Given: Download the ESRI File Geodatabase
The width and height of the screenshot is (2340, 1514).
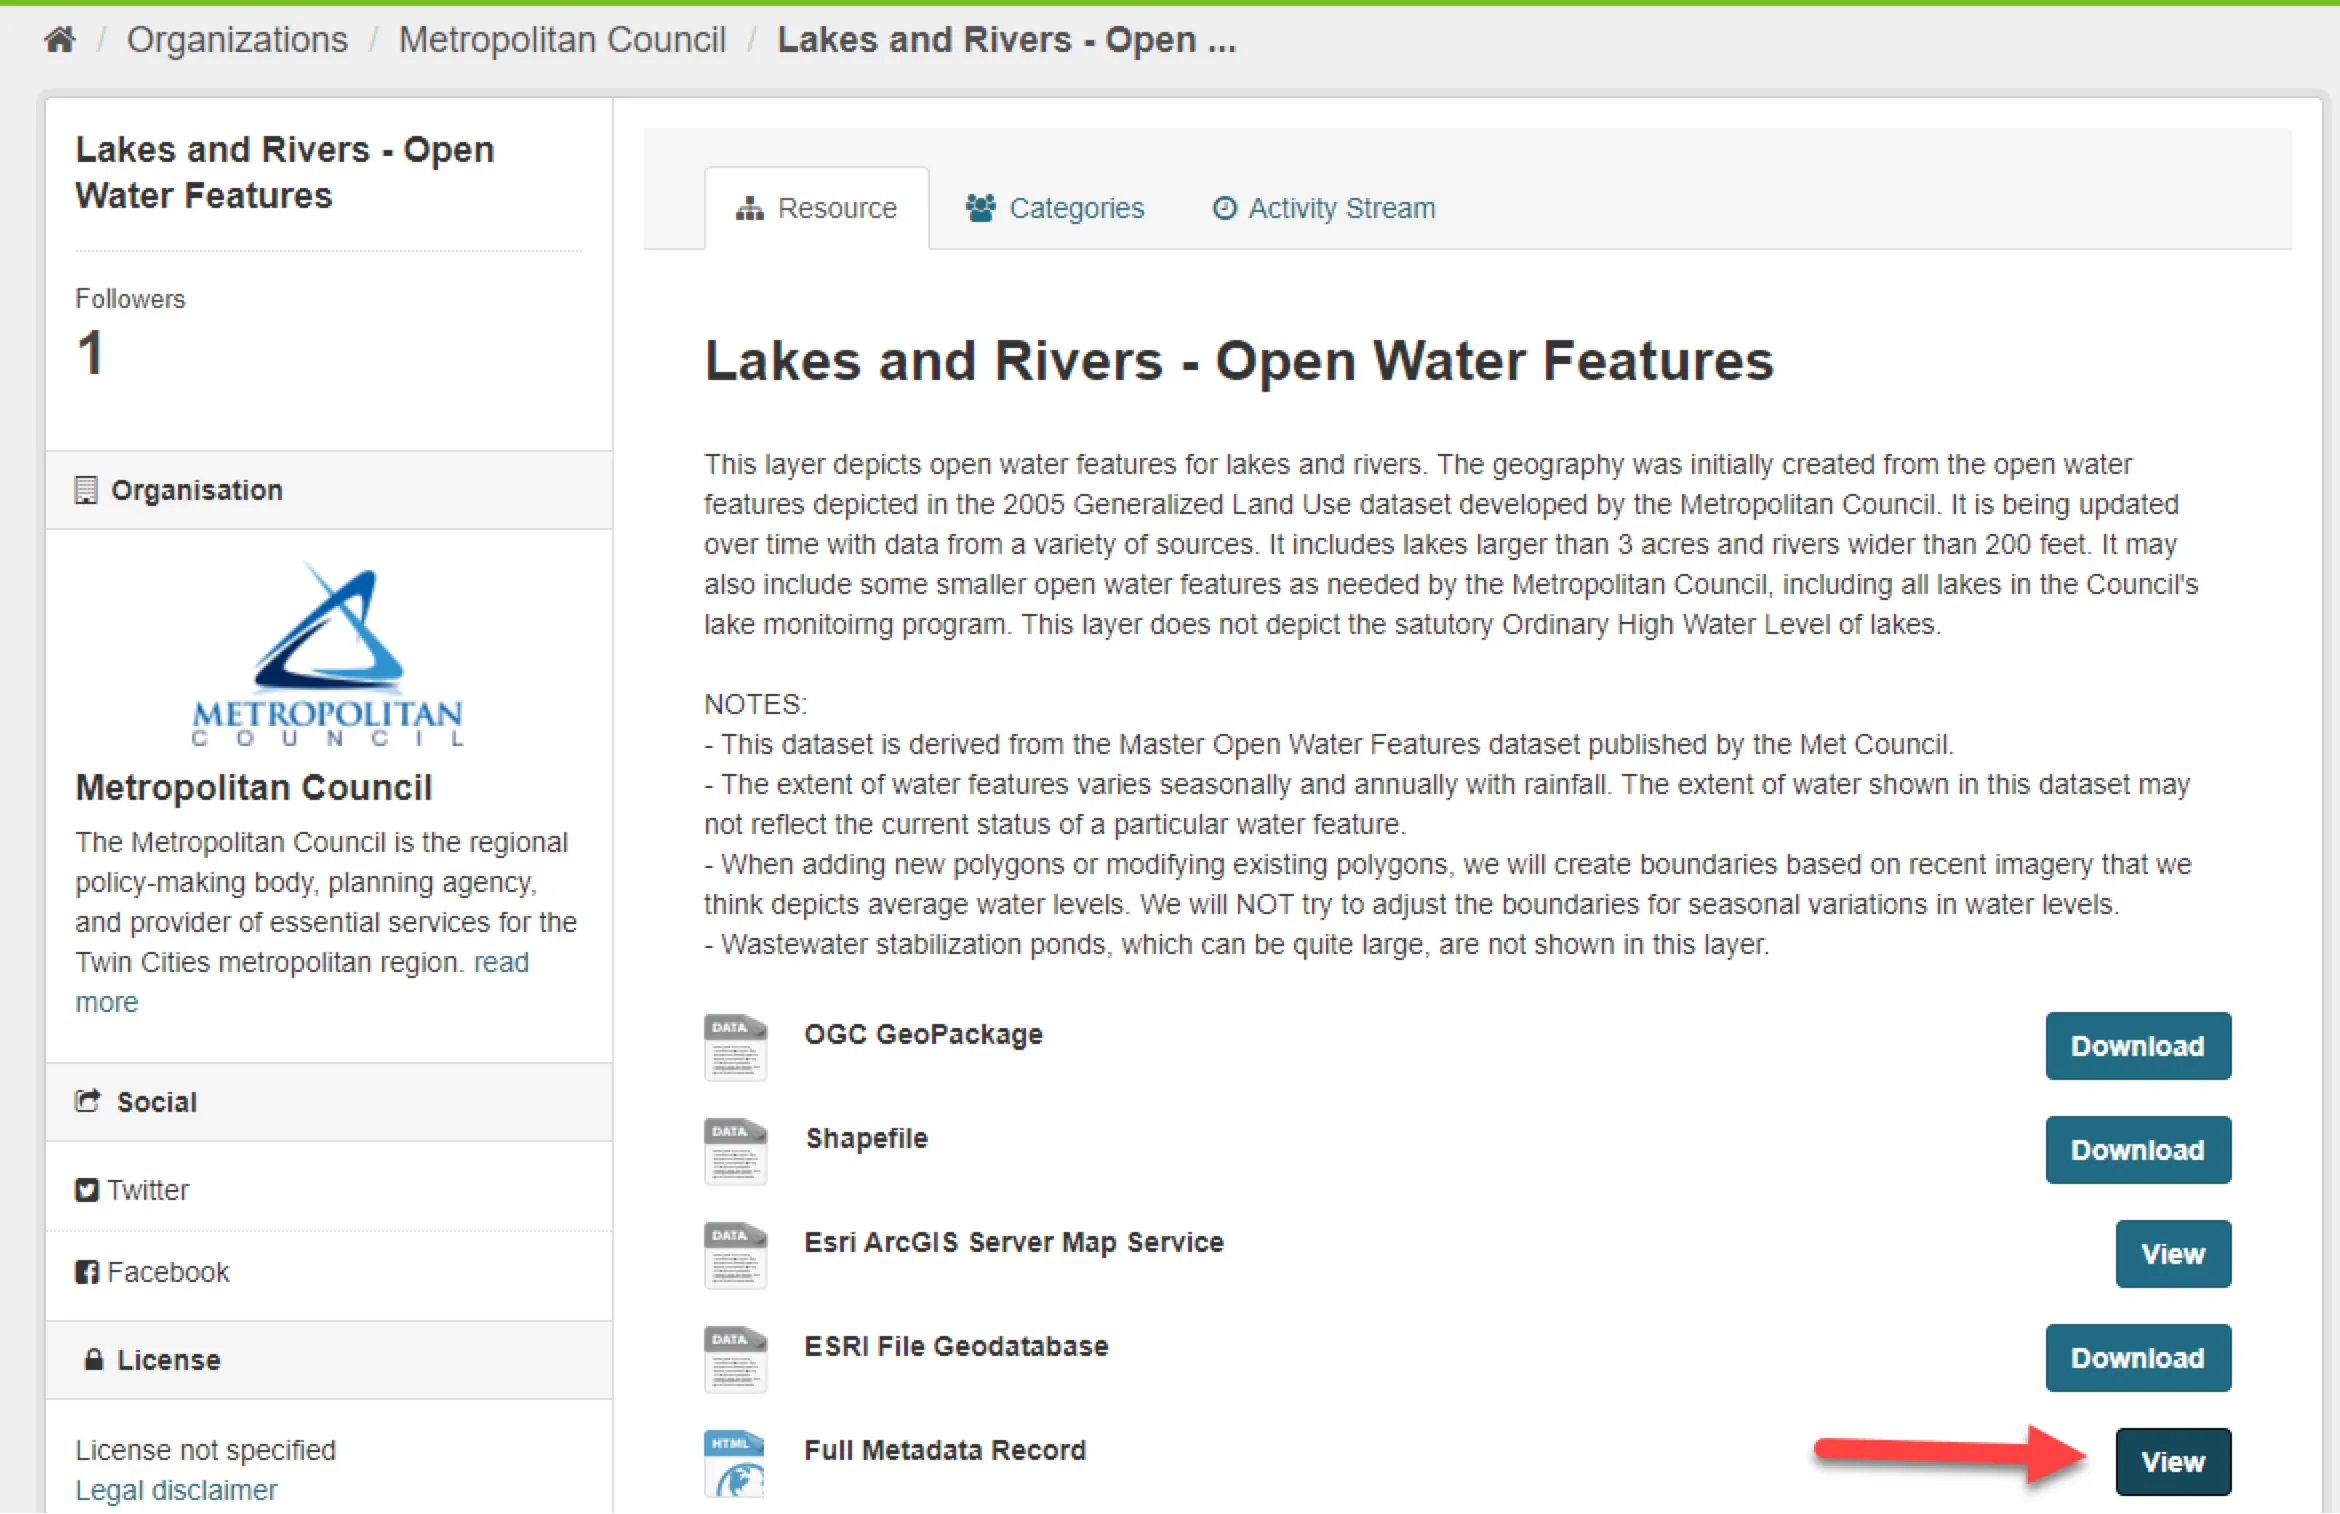Looking at the screenshot, I should point(2137,1358).
